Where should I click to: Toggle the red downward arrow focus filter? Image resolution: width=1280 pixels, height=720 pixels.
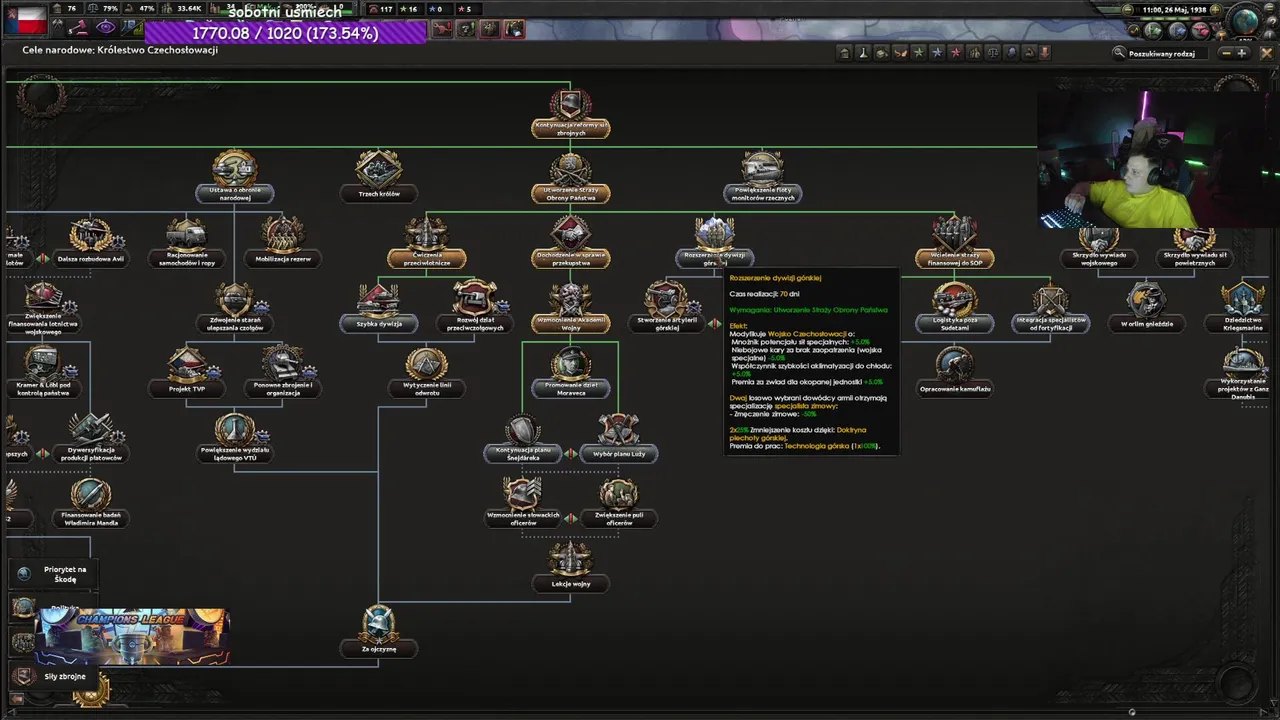[x=1045, y=53]
